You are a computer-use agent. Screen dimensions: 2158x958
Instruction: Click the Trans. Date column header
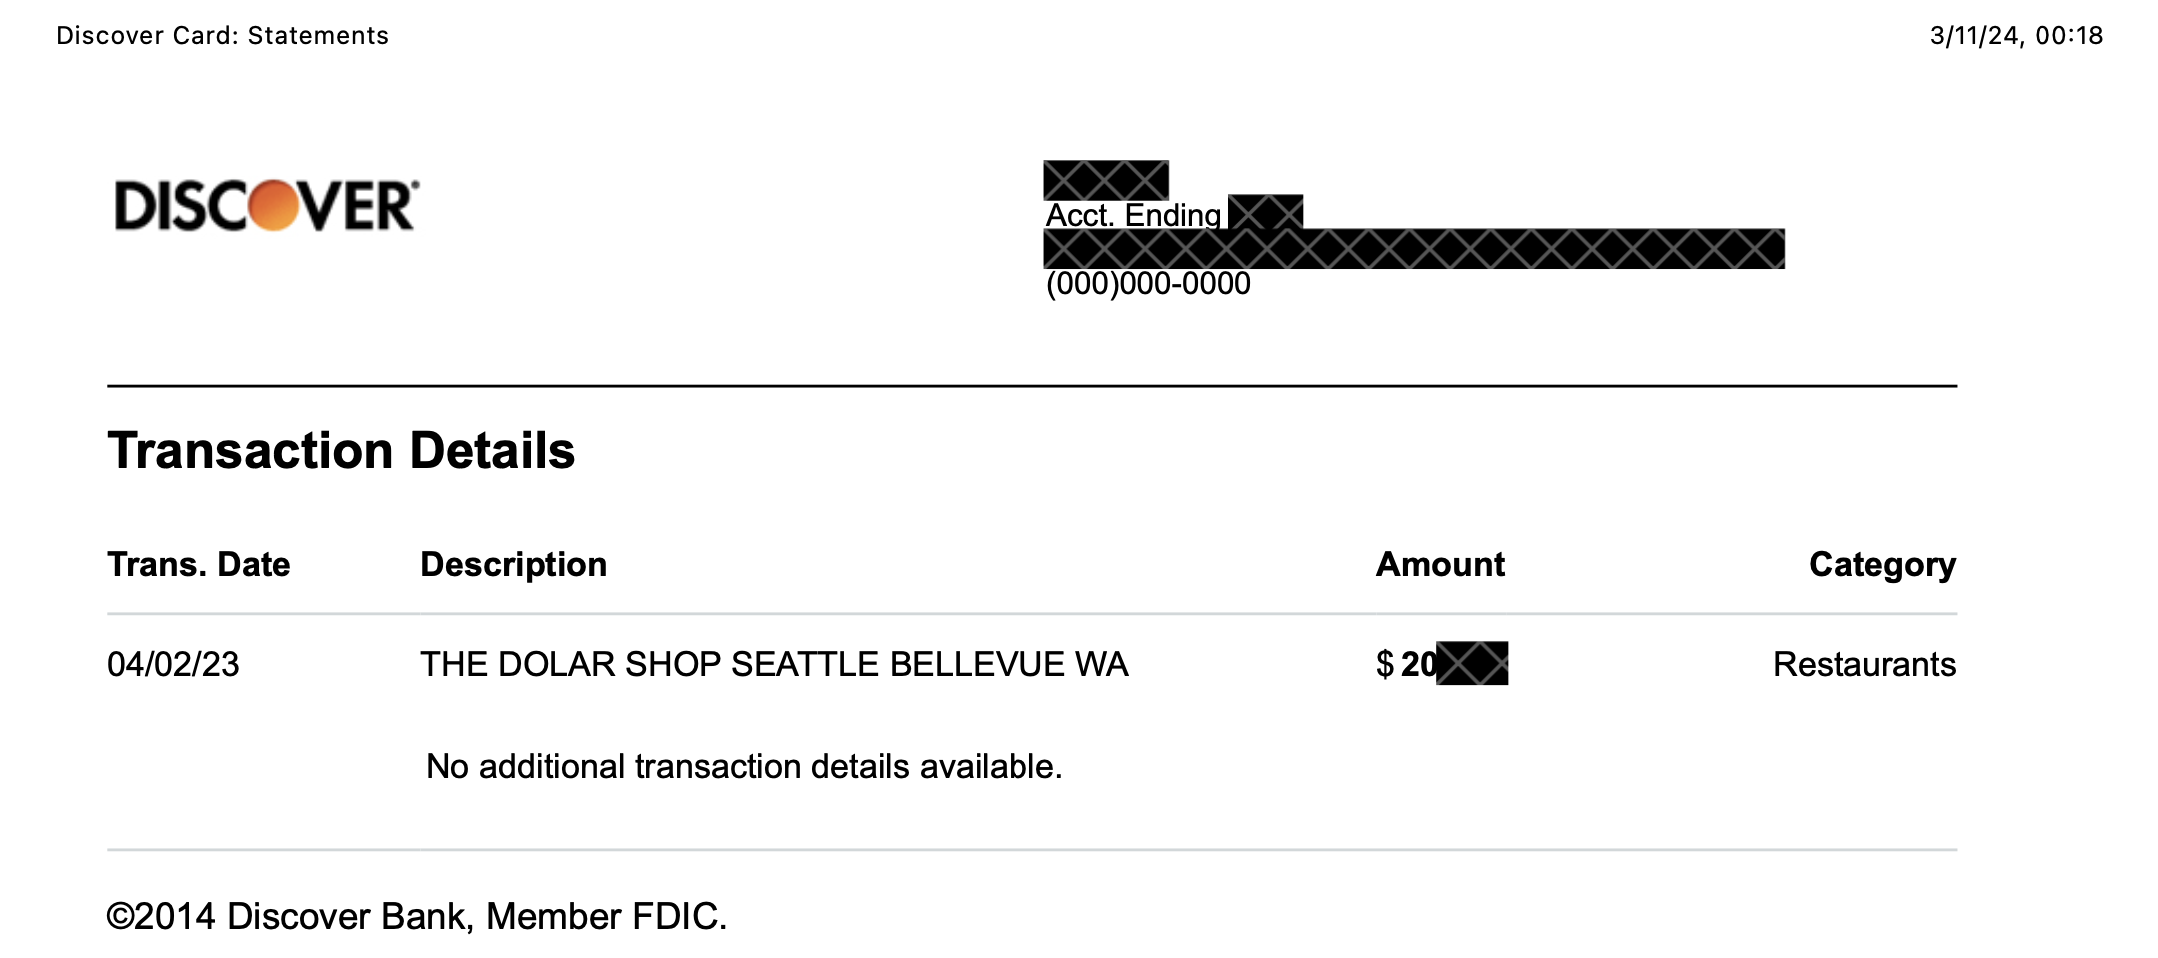198,564
